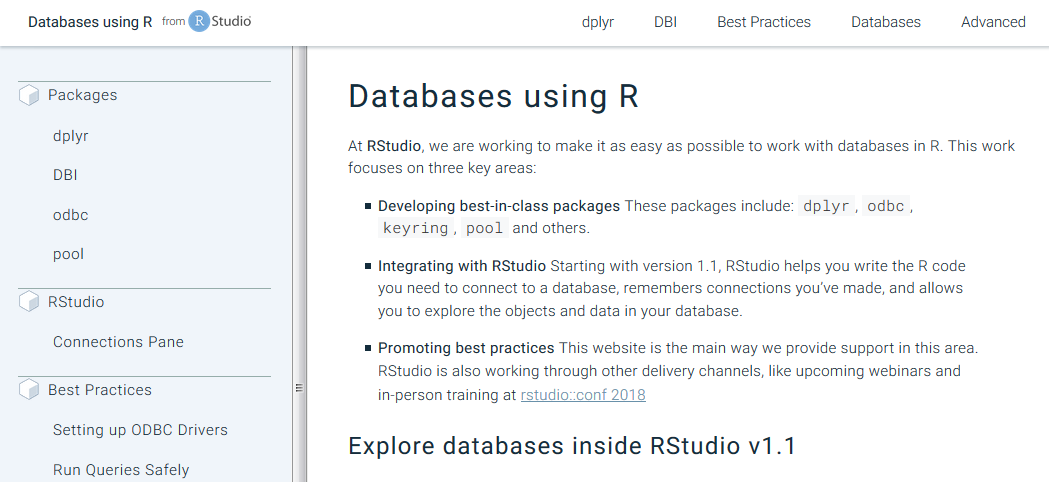1049x482 pixels.
Task: Select odbc in the sidebar
Action: 70,215
